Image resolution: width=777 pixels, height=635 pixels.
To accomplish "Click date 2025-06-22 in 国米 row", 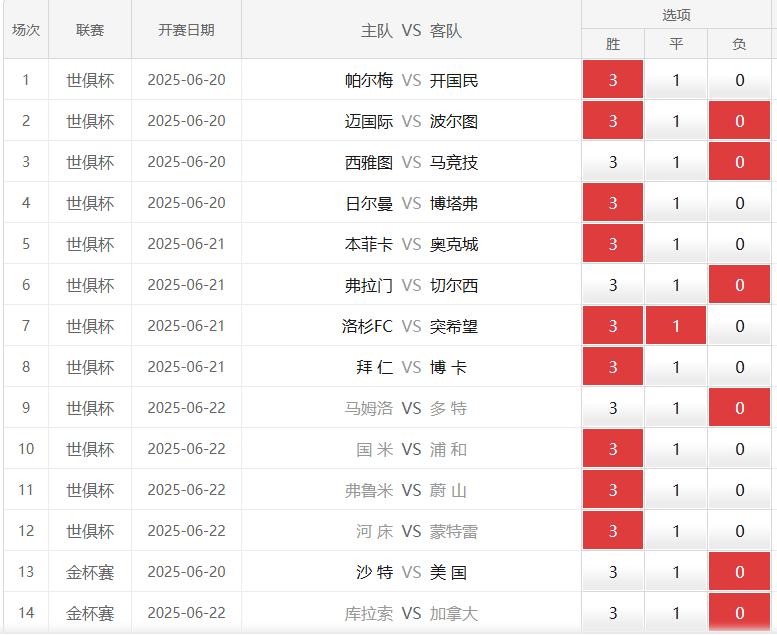I will (x=186, y=449).
